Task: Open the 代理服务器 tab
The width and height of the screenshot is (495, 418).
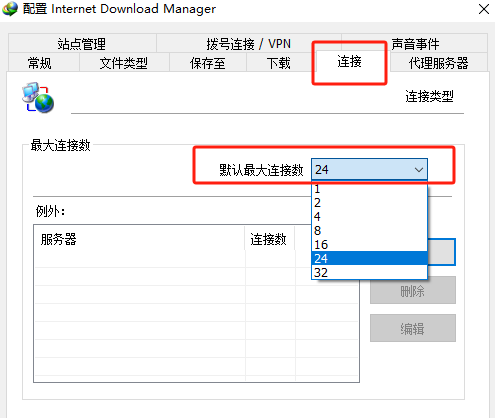Action: pyautogui.click(x=439, y=63)
